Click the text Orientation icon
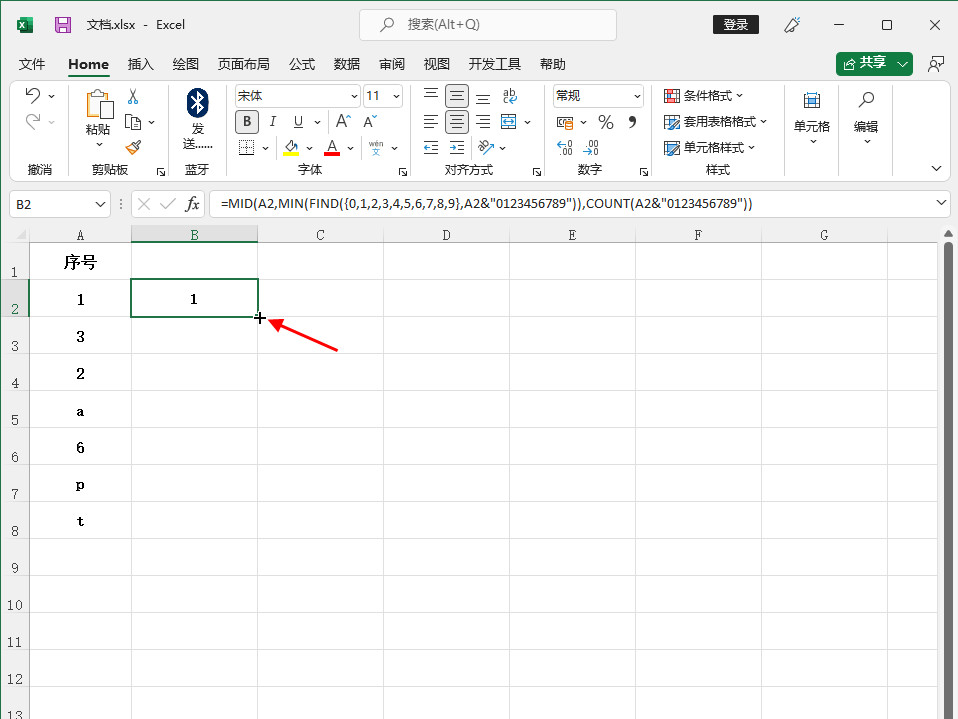Image resolution: width=958 pixels, height=719 pixels. (x=486, y=147)
